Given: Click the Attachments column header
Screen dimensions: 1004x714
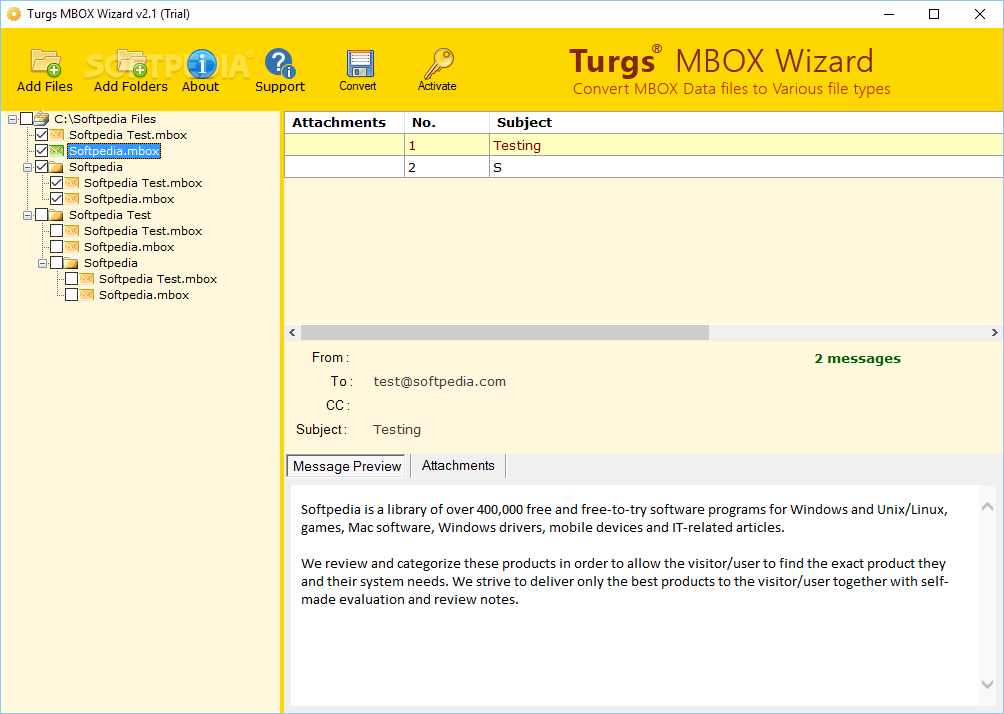Looking at the screenshot, I should (344, 122).
